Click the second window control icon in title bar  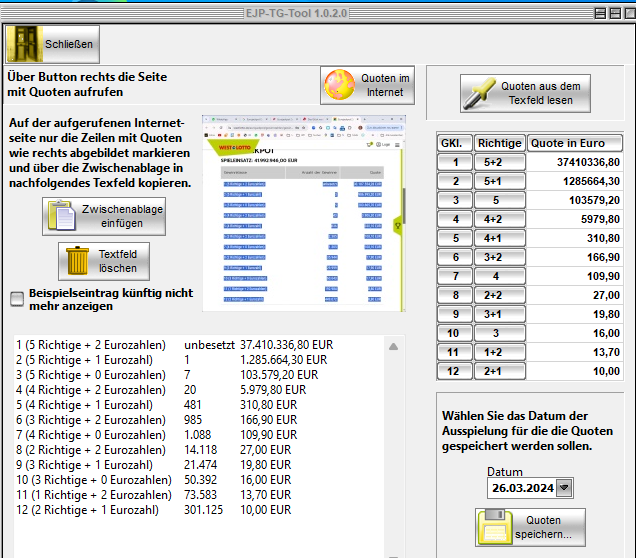pos(615,13)
